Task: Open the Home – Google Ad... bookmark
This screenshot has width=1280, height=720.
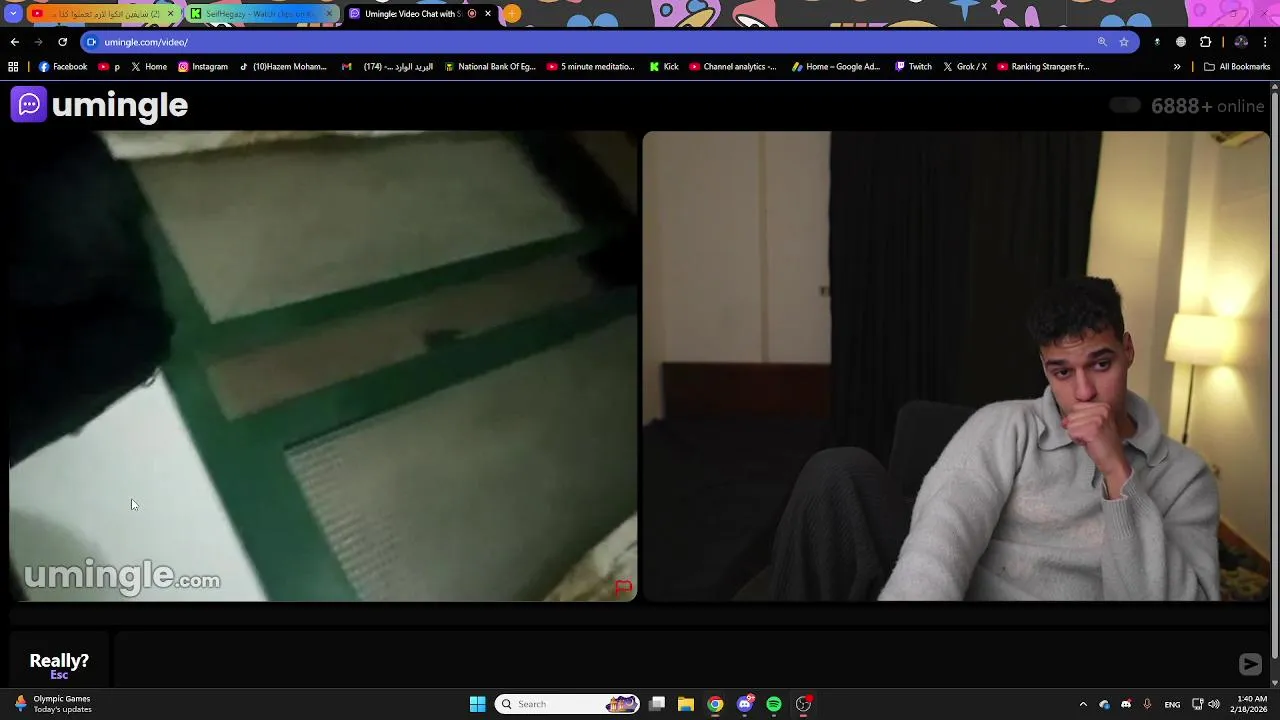Action: (836, 67)
